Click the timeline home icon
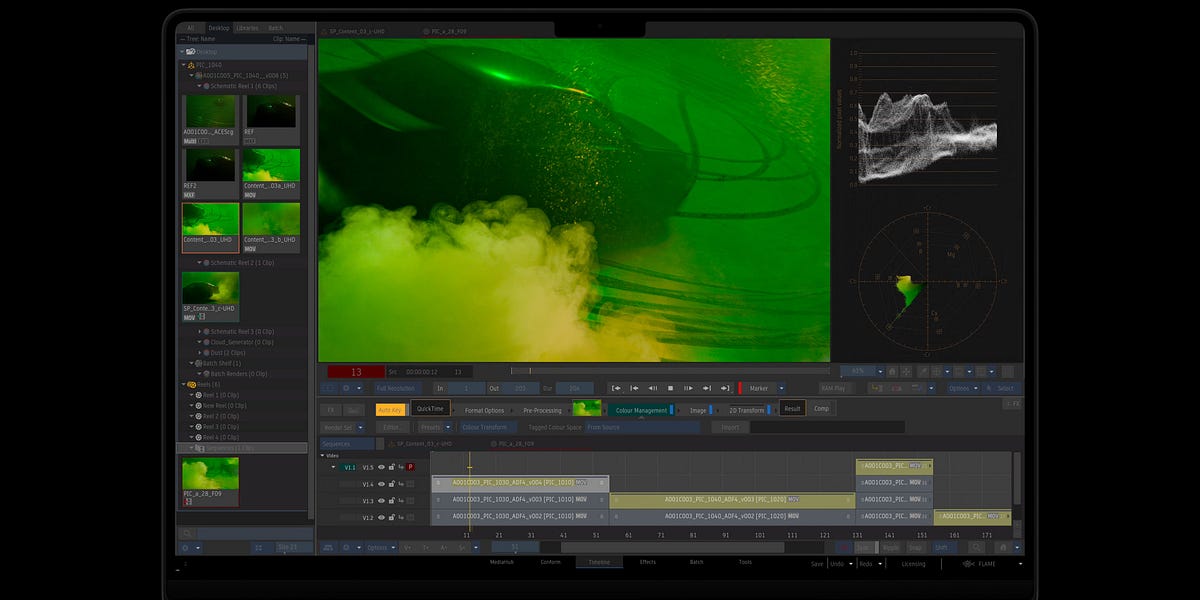 click(1003, 548)
